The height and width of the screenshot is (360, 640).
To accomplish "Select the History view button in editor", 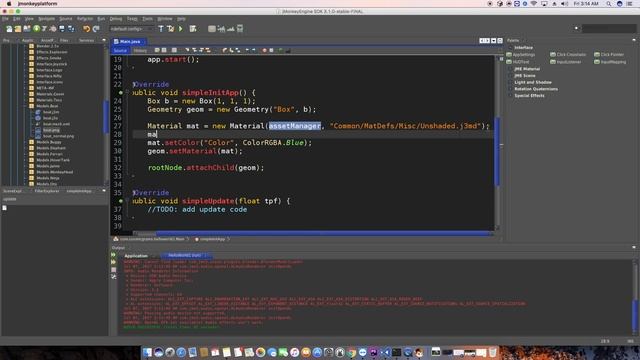I will 140,50.
